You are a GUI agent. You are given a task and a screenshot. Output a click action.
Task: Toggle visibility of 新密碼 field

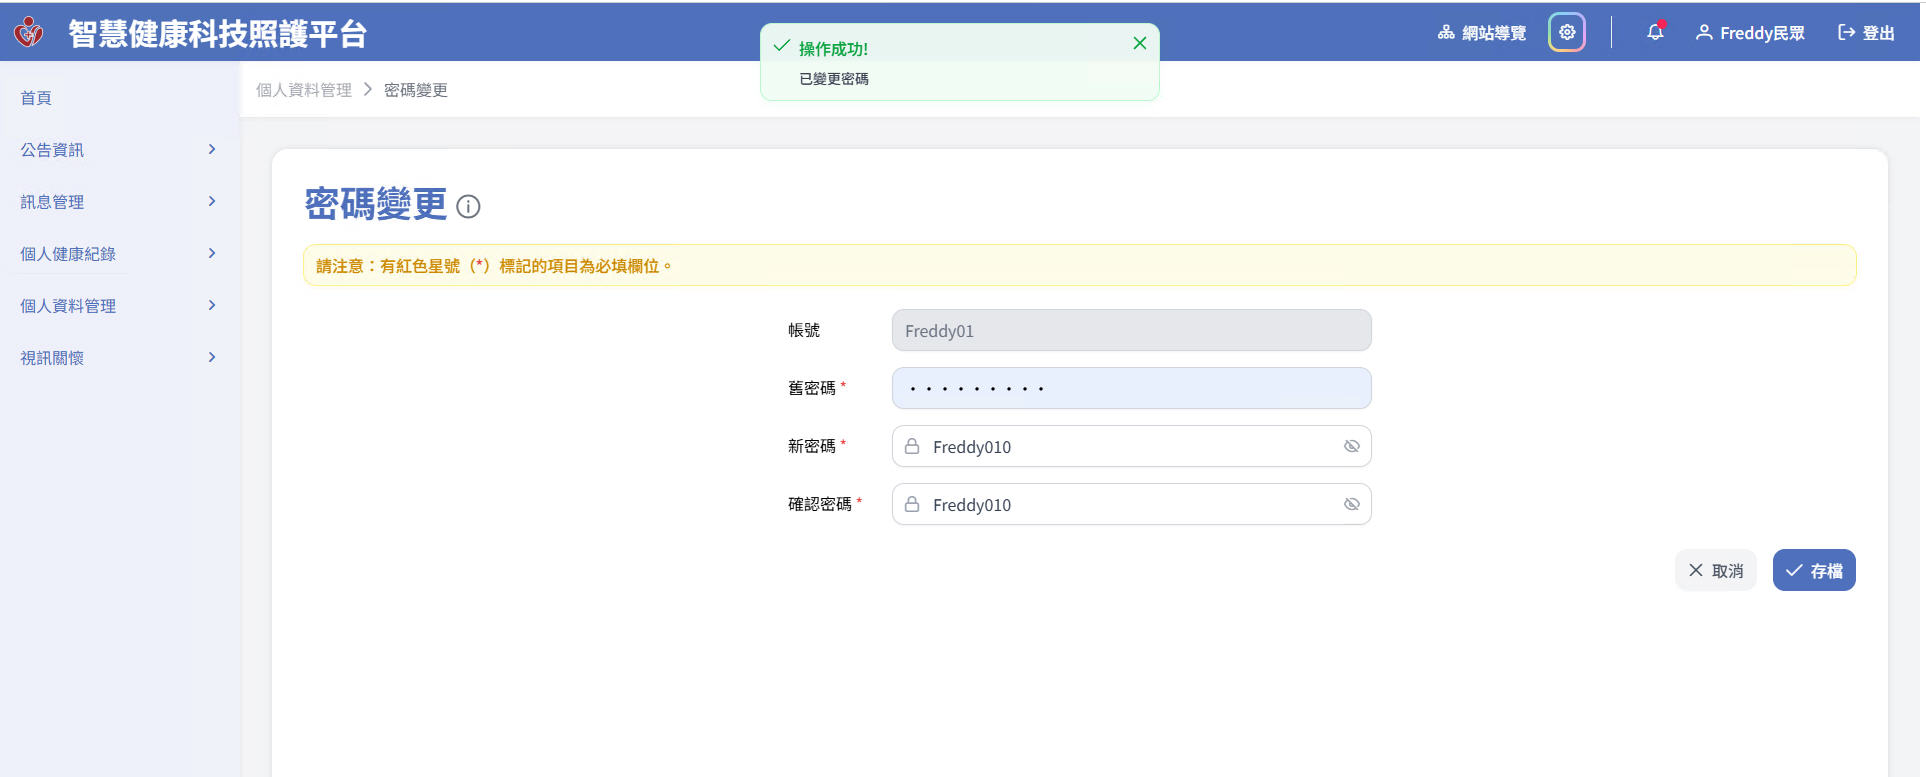tap(1351, 447)
